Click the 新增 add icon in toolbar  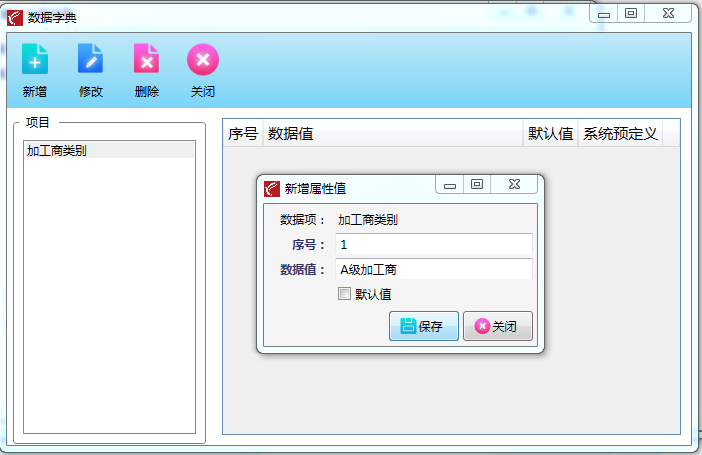tap(35, 59)
